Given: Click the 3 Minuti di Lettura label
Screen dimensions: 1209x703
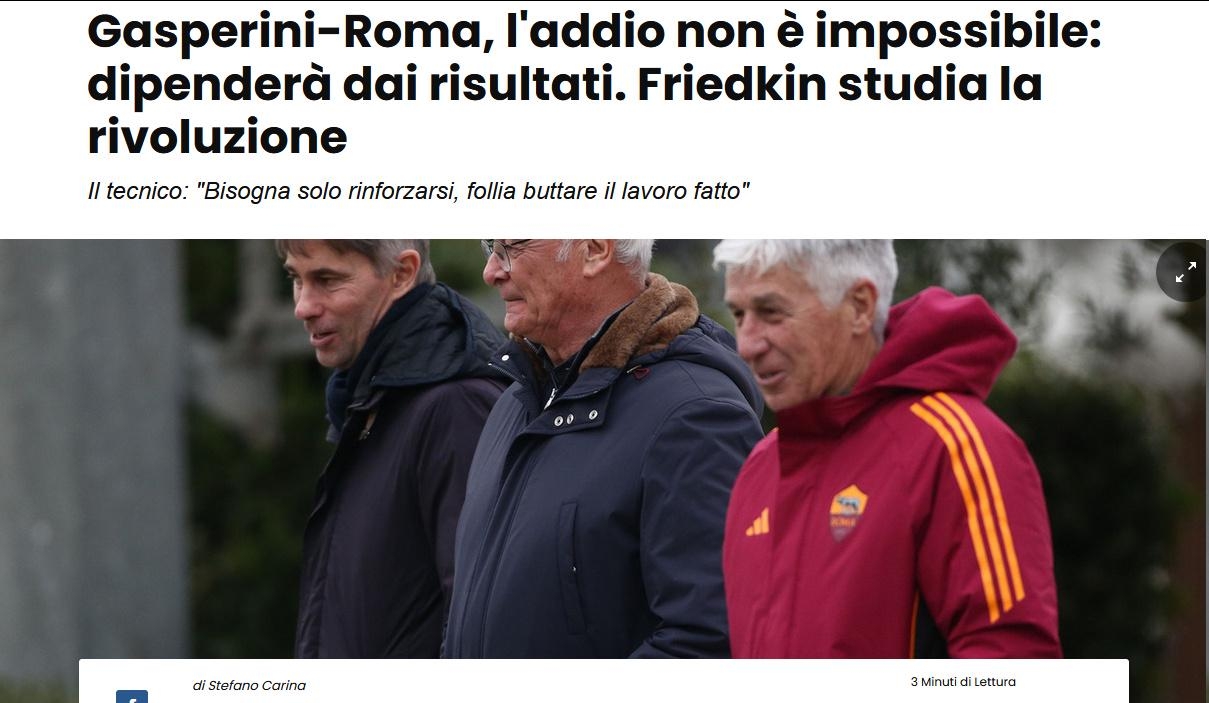Looking at the screenshot, I should [963, 682].
